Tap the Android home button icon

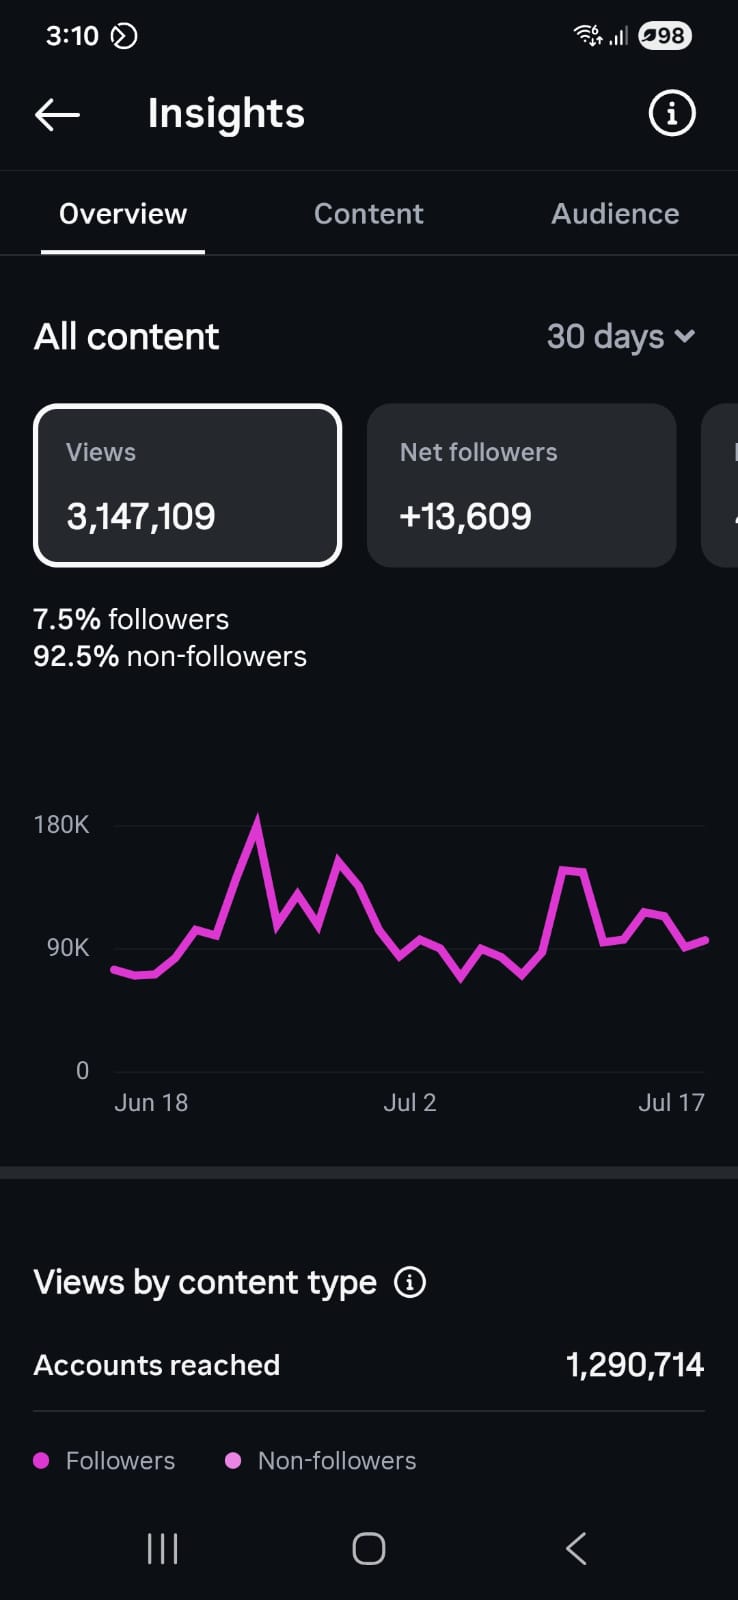[x=369, y=1549]
